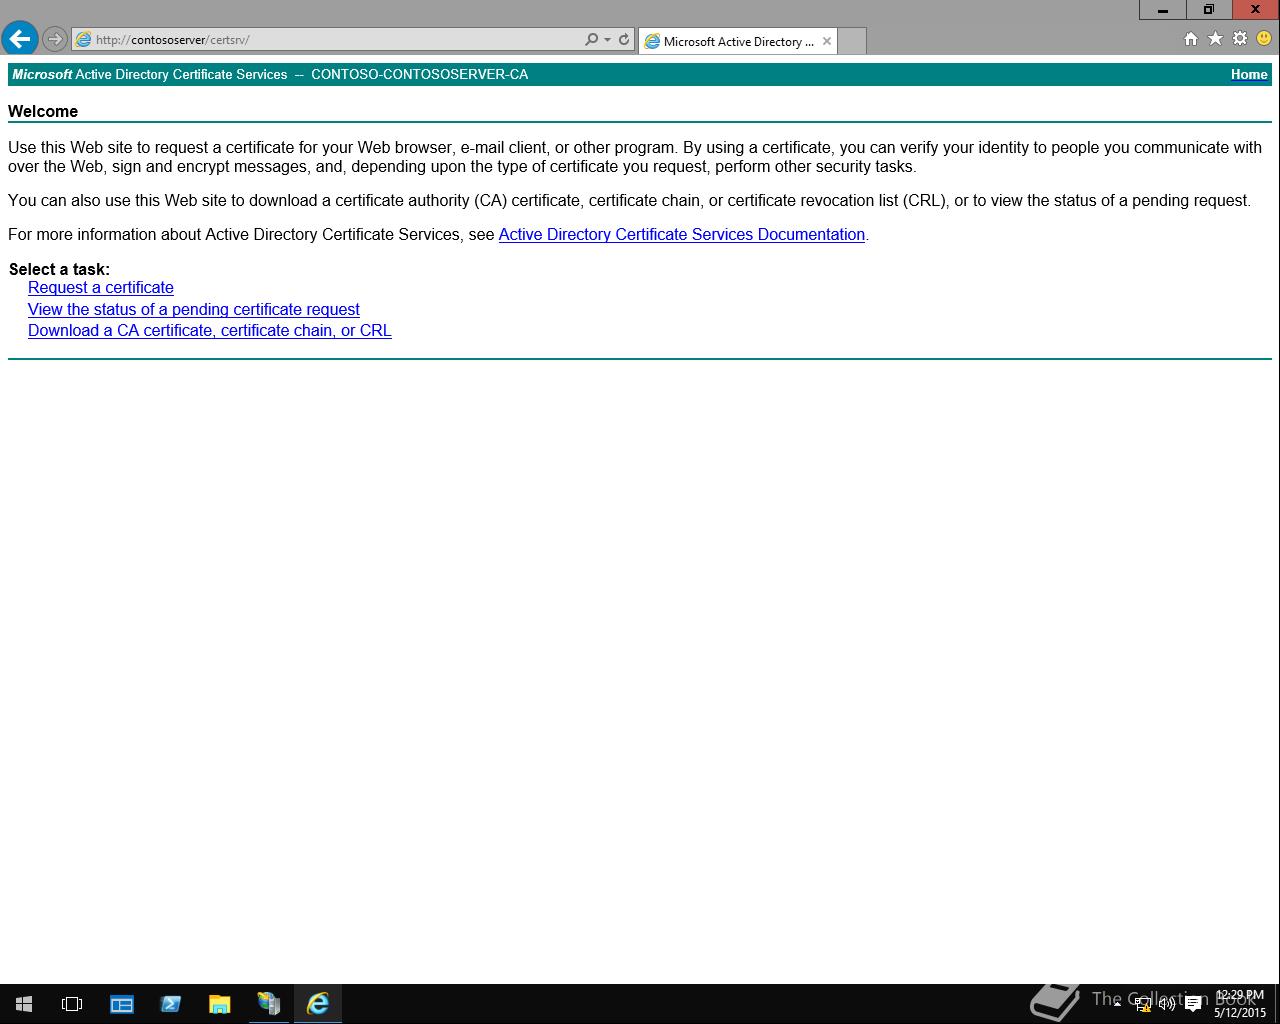Screen dimensions: 1280x1024
Task: Open File Explorer from the taskbar
Action: (220, 1004)
